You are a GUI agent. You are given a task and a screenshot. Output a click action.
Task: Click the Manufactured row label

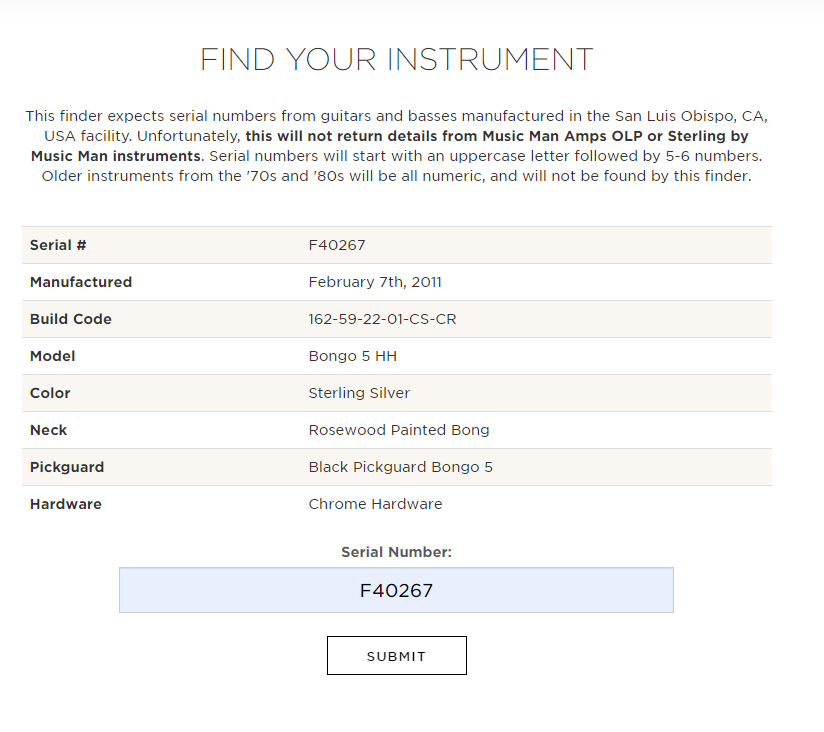point(81,282)
